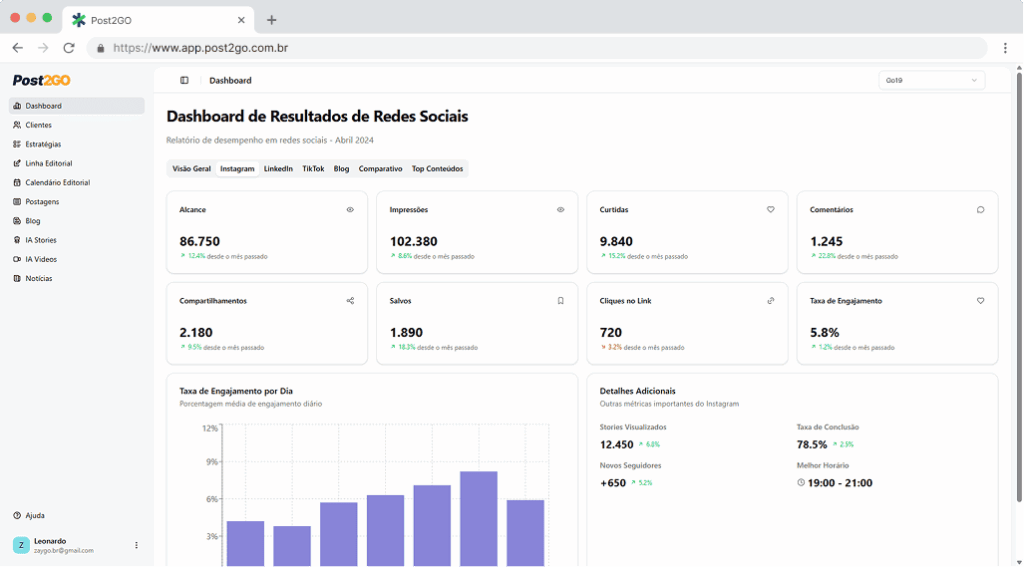Select the Instagram tab

click(237, 169)
